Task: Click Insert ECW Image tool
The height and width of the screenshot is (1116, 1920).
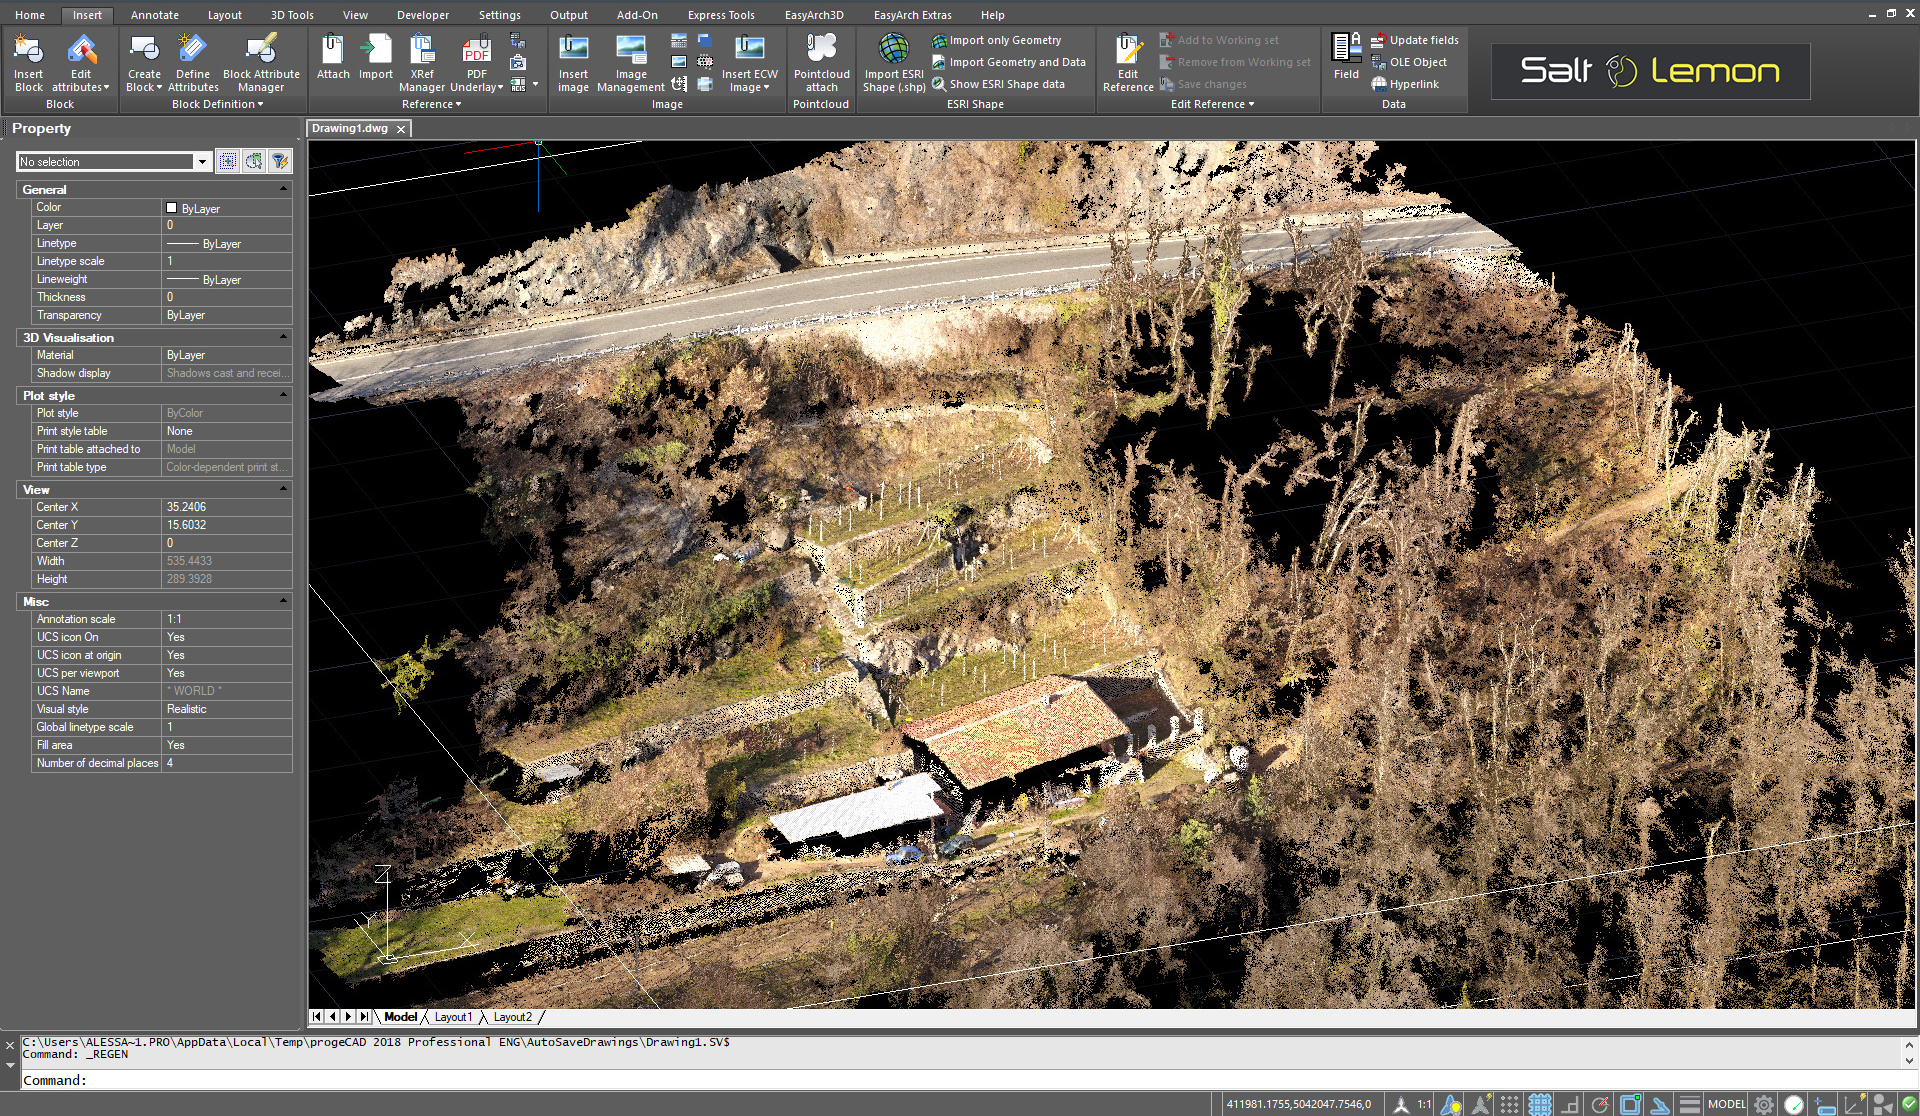Action: point(749,50)
